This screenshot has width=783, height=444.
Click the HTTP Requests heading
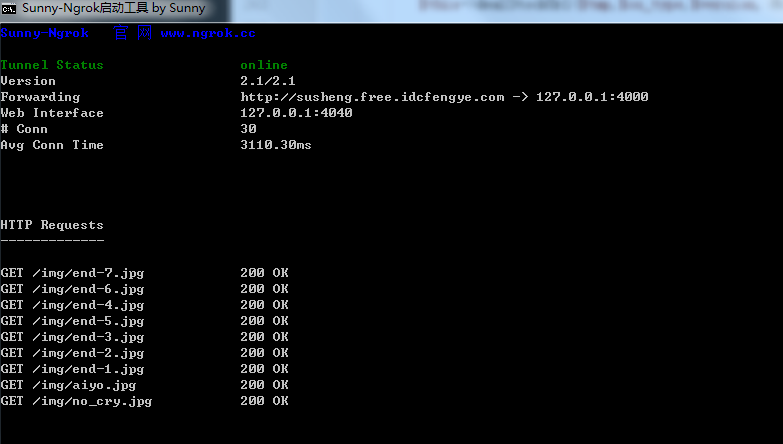coord(52,225)
